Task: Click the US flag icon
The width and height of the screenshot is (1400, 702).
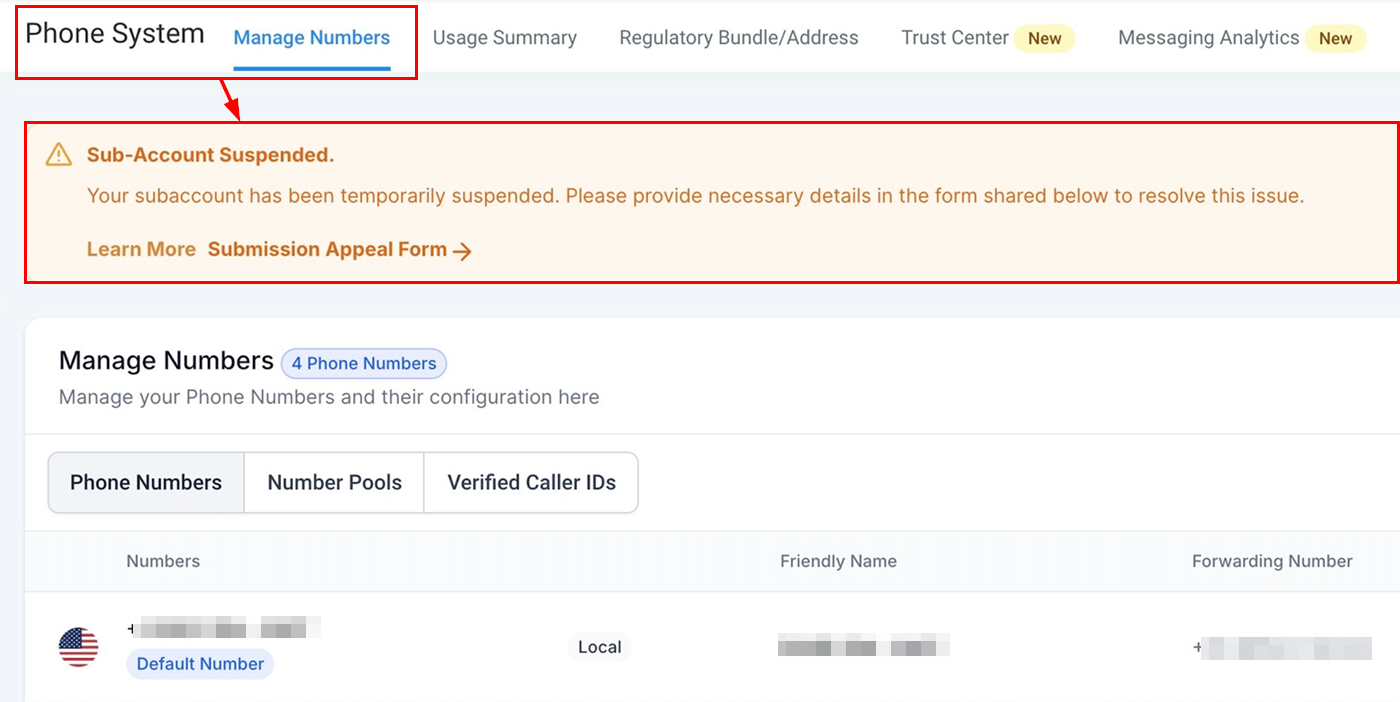Action: [79, 647]
